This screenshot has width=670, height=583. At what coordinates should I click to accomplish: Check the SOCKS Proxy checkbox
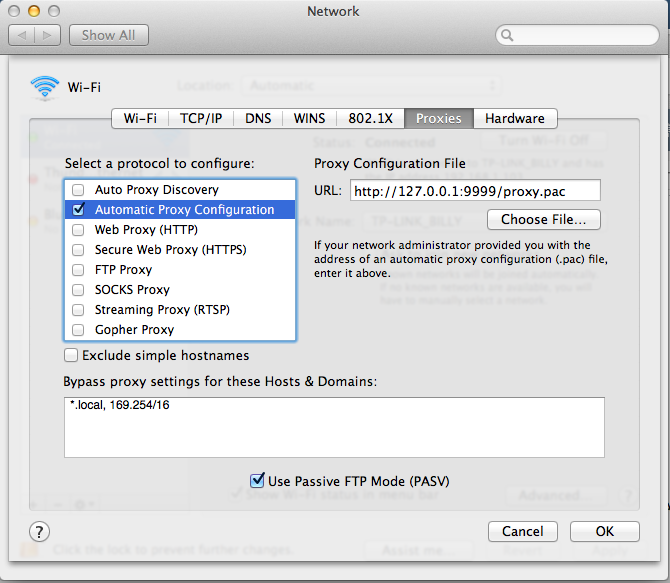(x=78, y=290)
